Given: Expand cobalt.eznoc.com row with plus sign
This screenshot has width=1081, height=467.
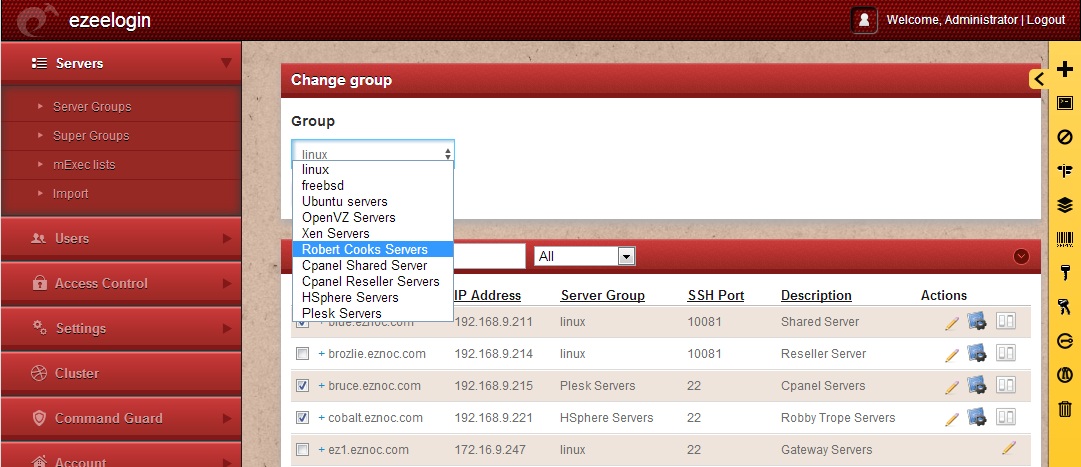Looking at the screenshot, I should tap(321, 417).
